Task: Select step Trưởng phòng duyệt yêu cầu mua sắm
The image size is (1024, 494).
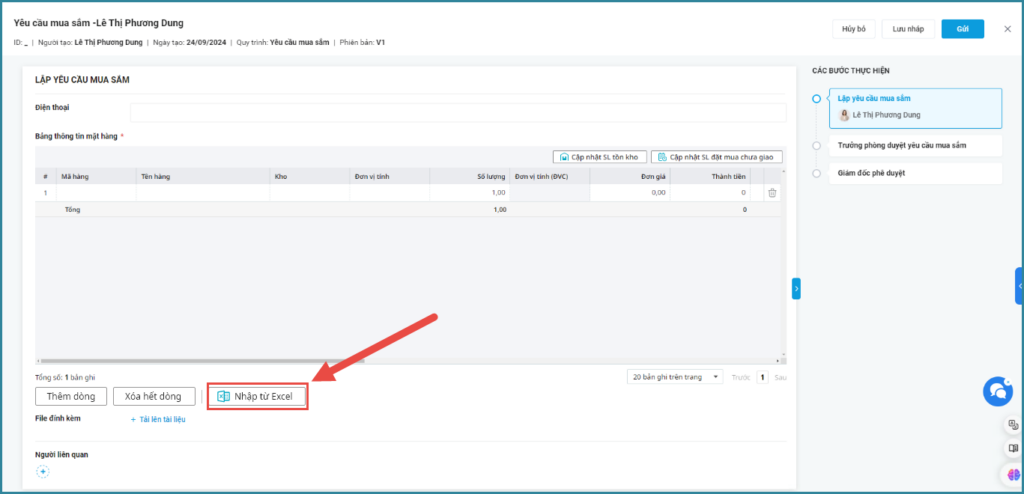Action: (915, 146)
